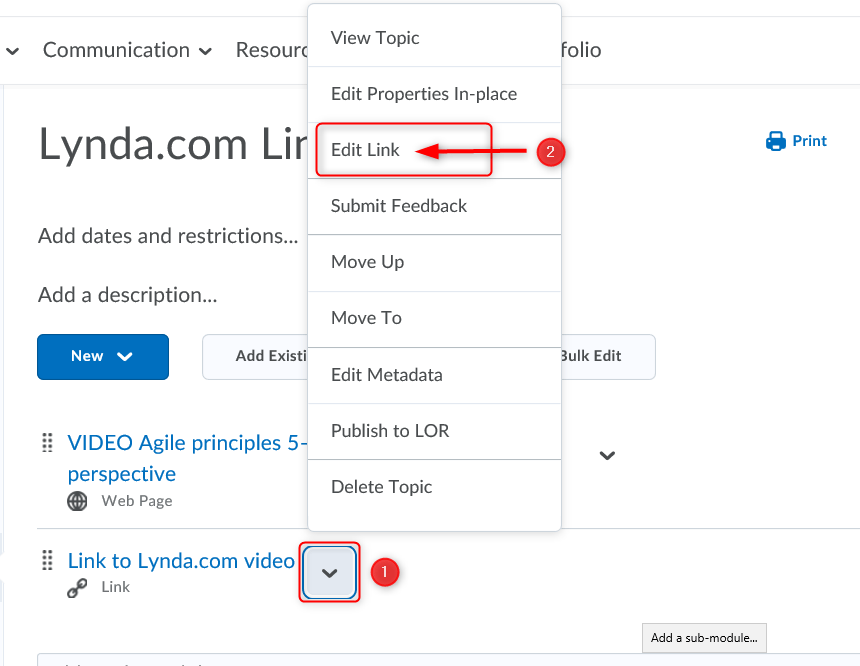Choose Publish to LOR
860x666 pixels.
[x=390, y=431]
